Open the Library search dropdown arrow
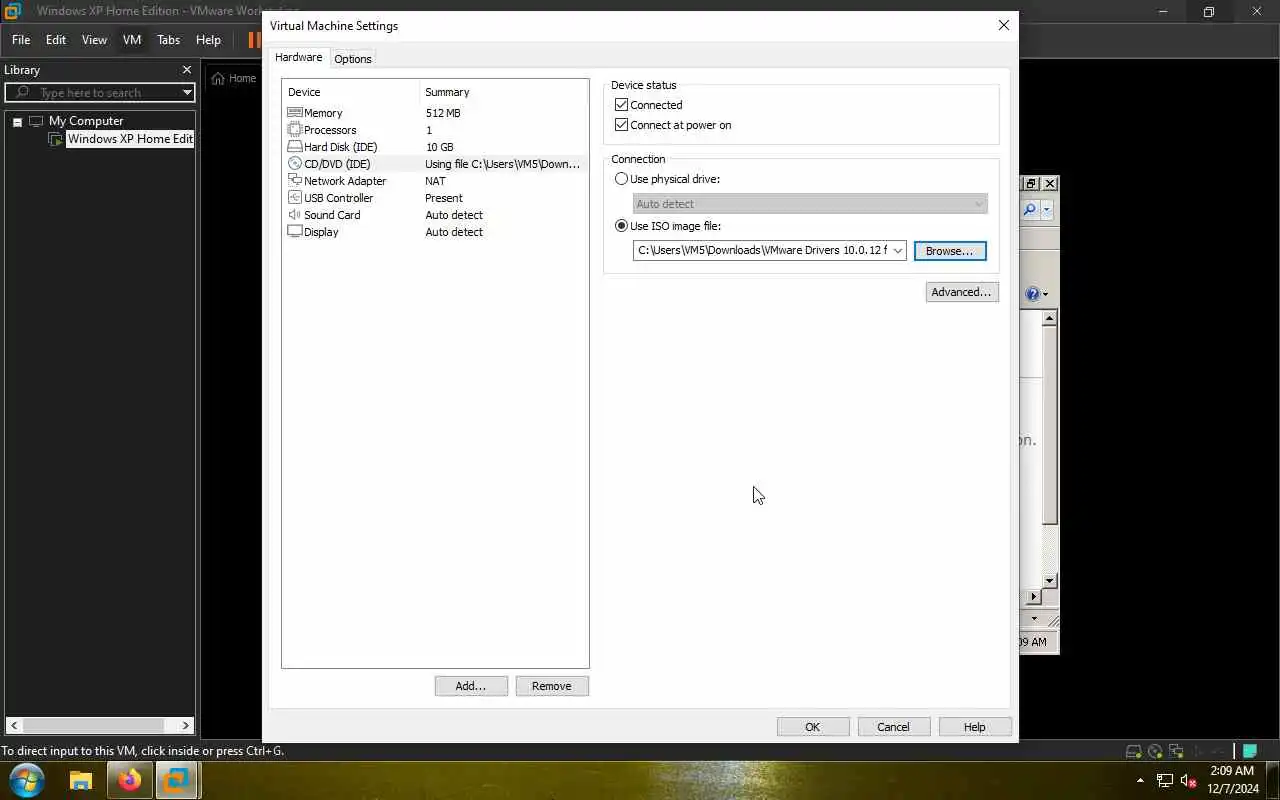 point(187,92)
